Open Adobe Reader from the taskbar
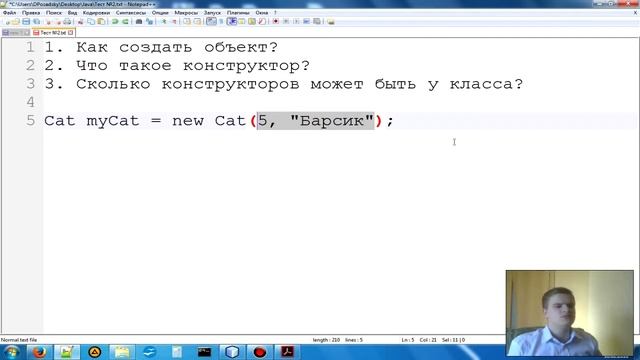Viewport: 640px width, 360px height. [x=287, y=352]
